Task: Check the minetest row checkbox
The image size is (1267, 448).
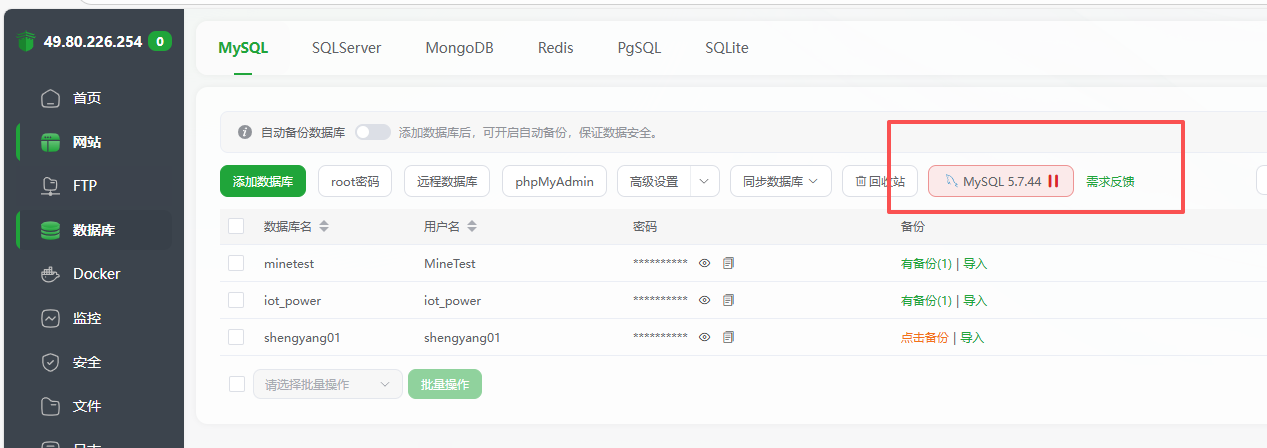Action: [236, 263]
